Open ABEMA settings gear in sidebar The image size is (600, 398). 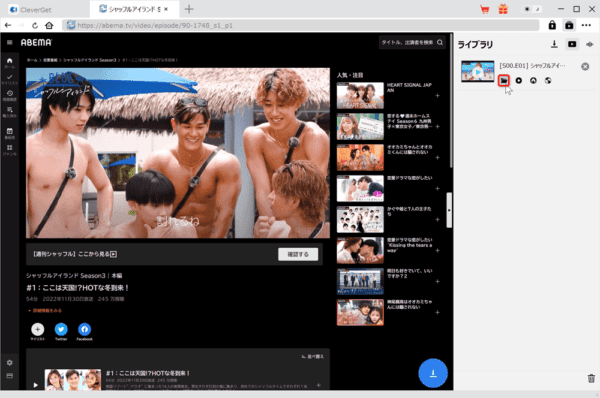(x=10, y=362)
